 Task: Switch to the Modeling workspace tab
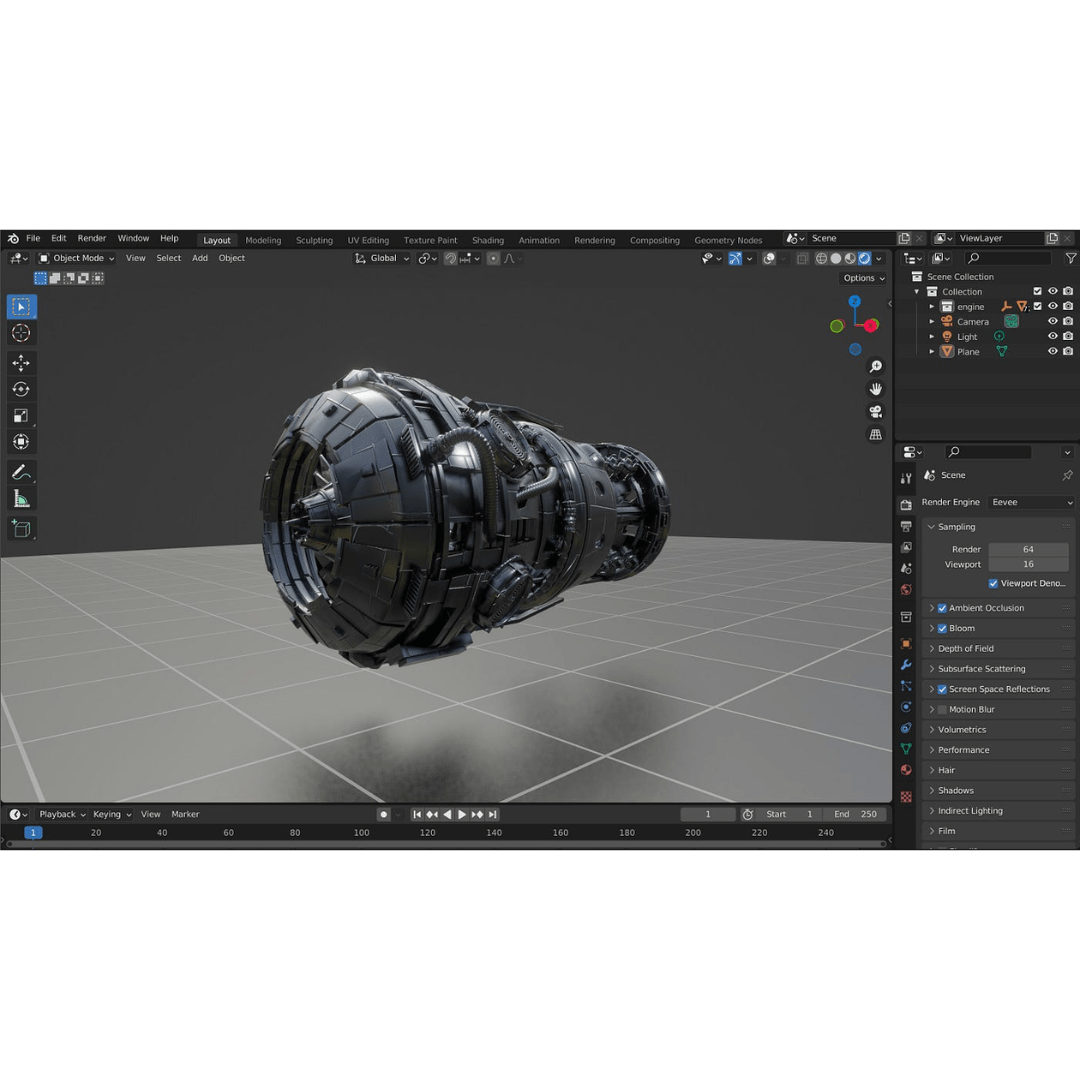click(x=263, y=240)
